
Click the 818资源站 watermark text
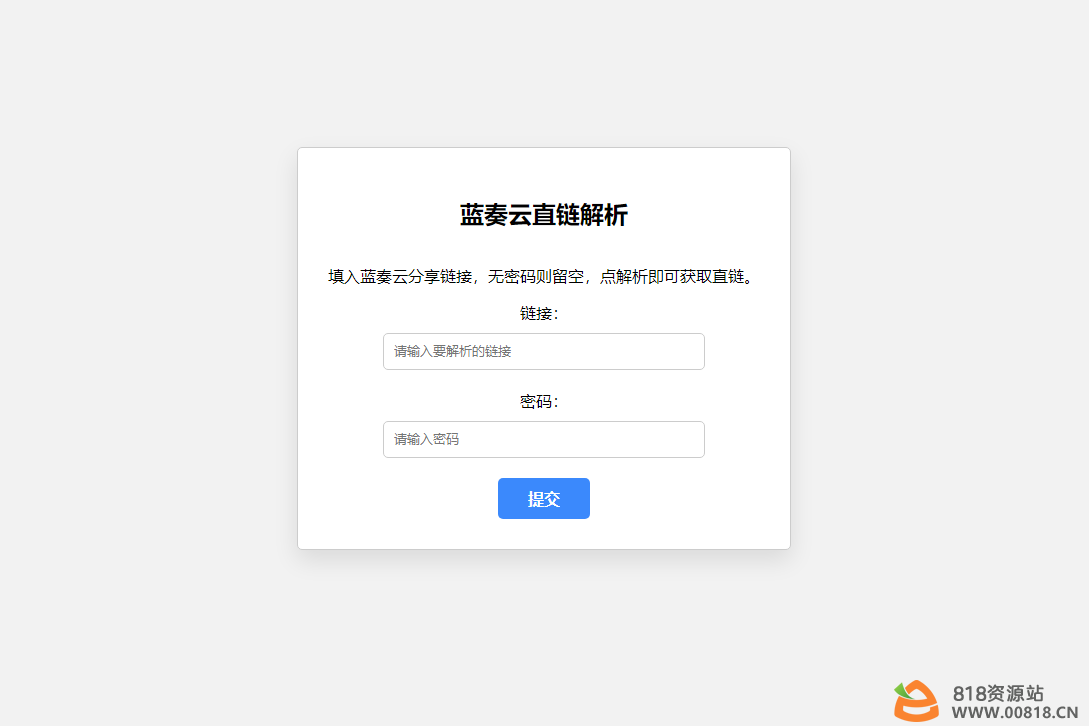[998, 693]
